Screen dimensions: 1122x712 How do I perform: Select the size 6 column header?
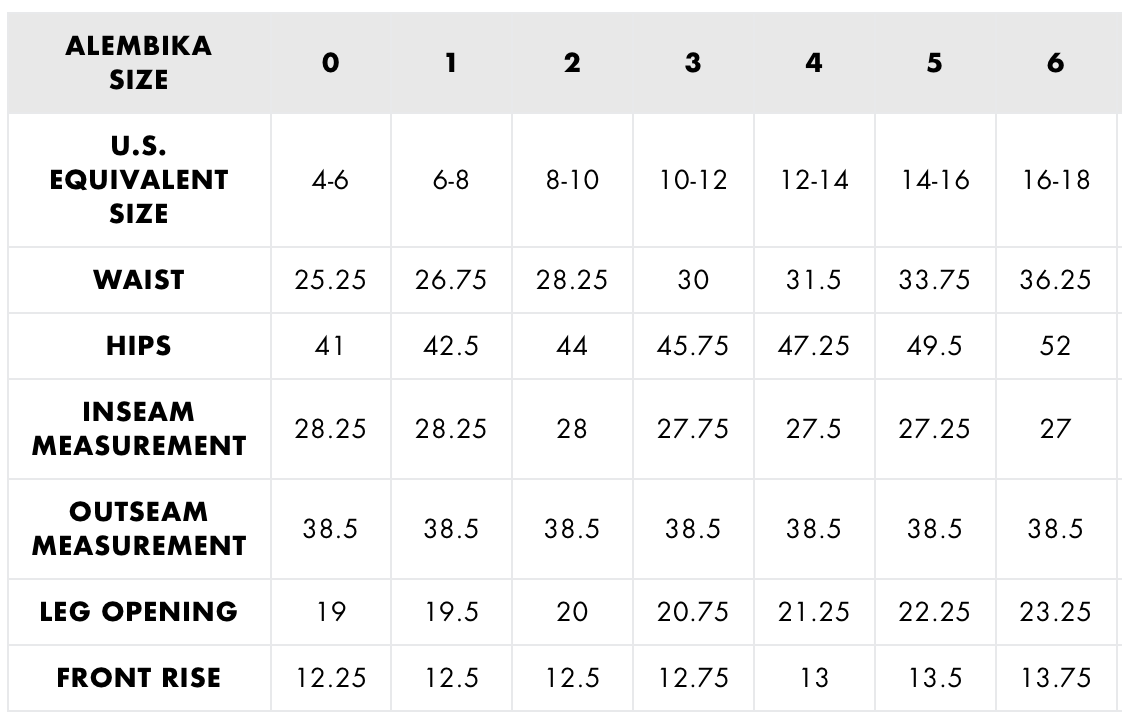coord(1055,63)
